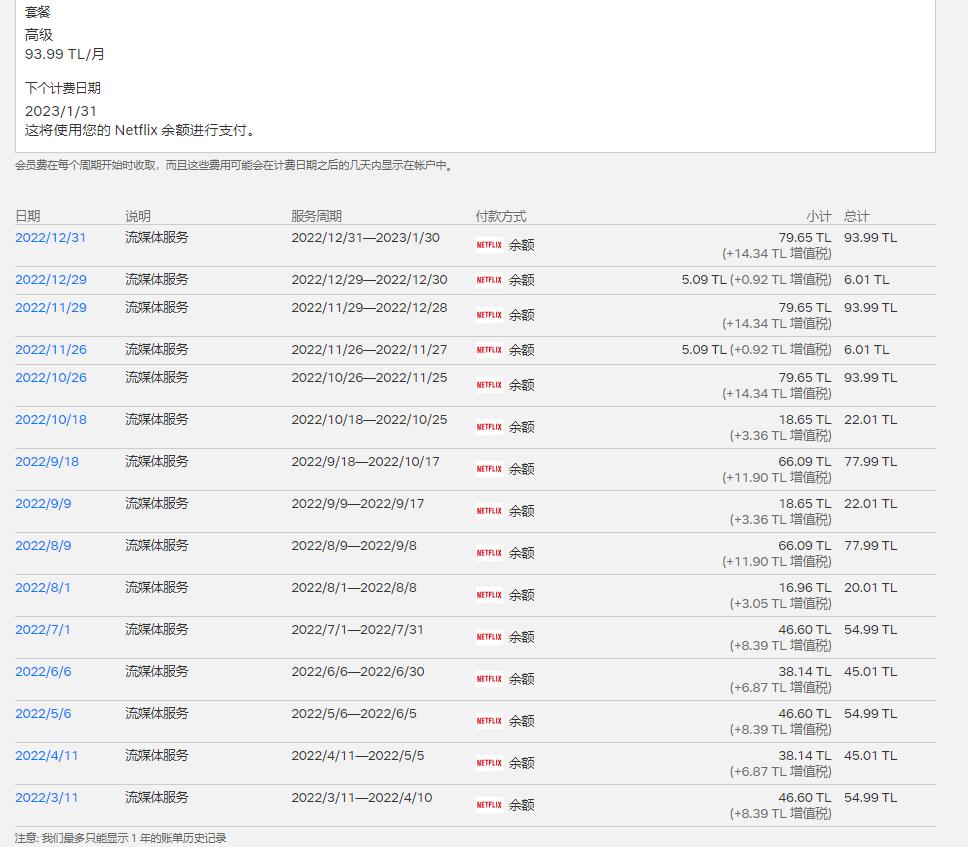Open the 2022/12/31 invoice date link
Screen dimensions: 968x847
(x=51, y=238)
